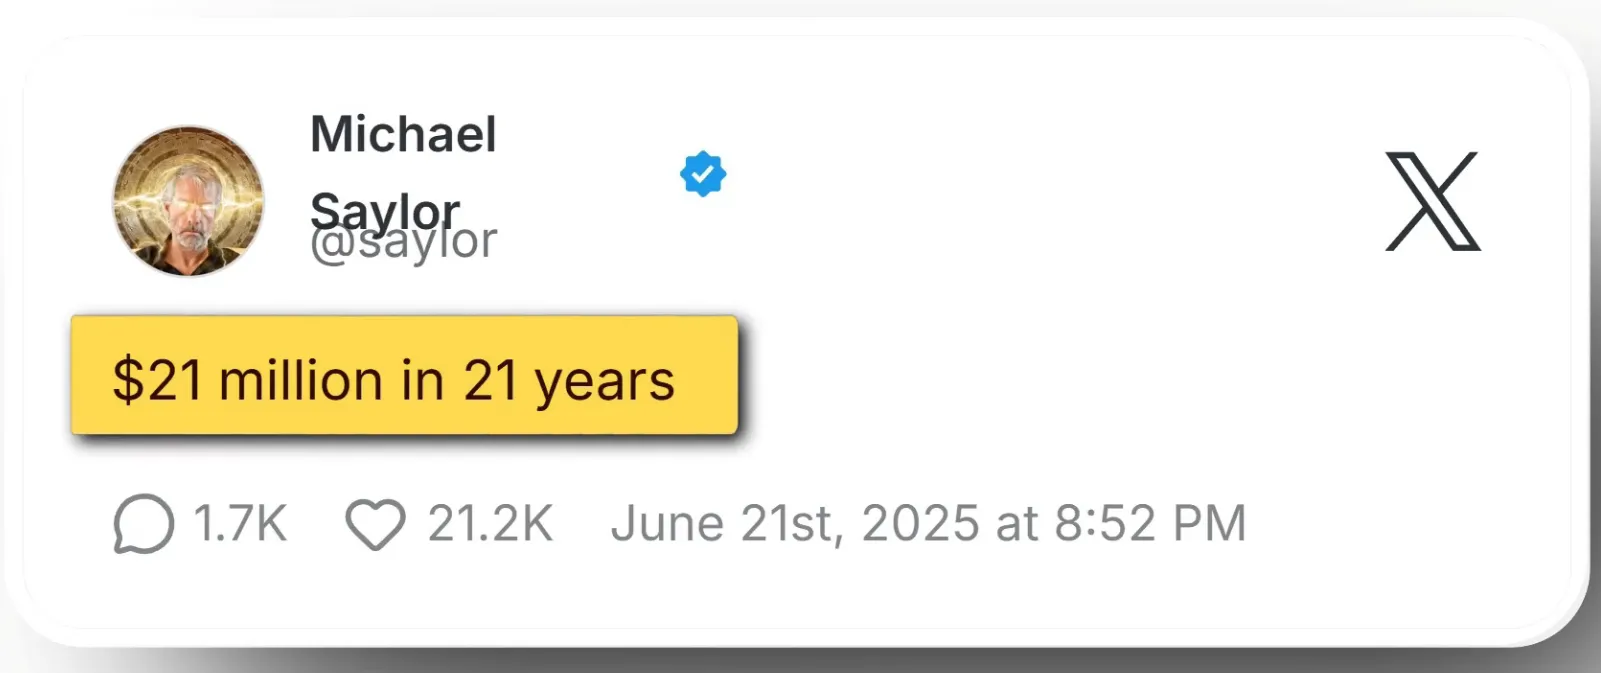The image size is (1601, 673).
Task: Click the reply speech bubble icon
Action: (x=143, y=523)
